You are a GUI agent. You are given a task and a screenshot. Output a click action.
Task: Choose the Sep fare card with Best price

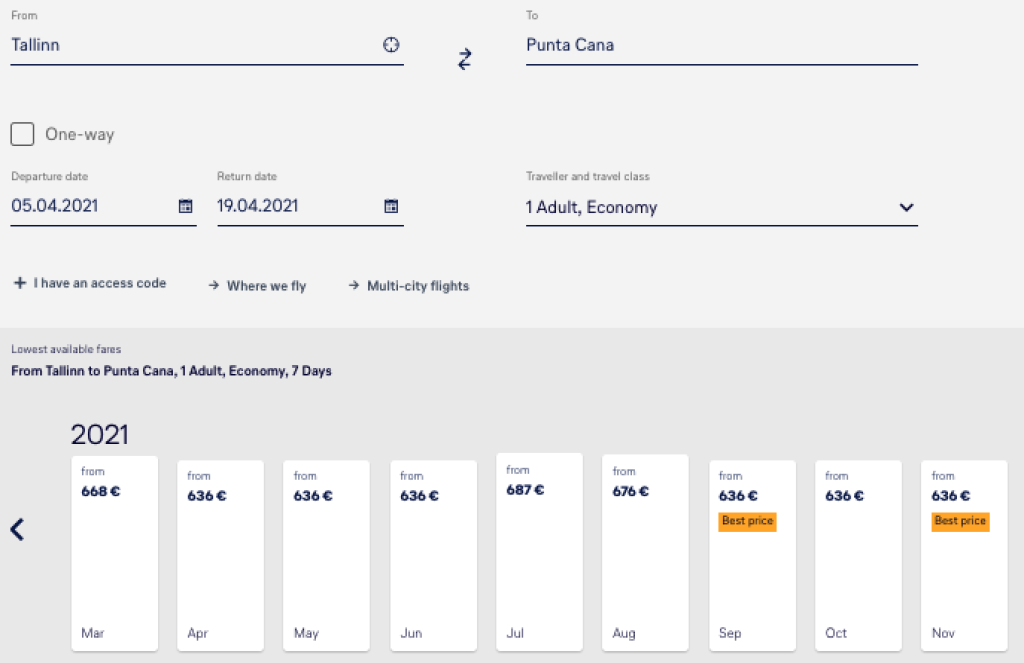pos(752,555)
